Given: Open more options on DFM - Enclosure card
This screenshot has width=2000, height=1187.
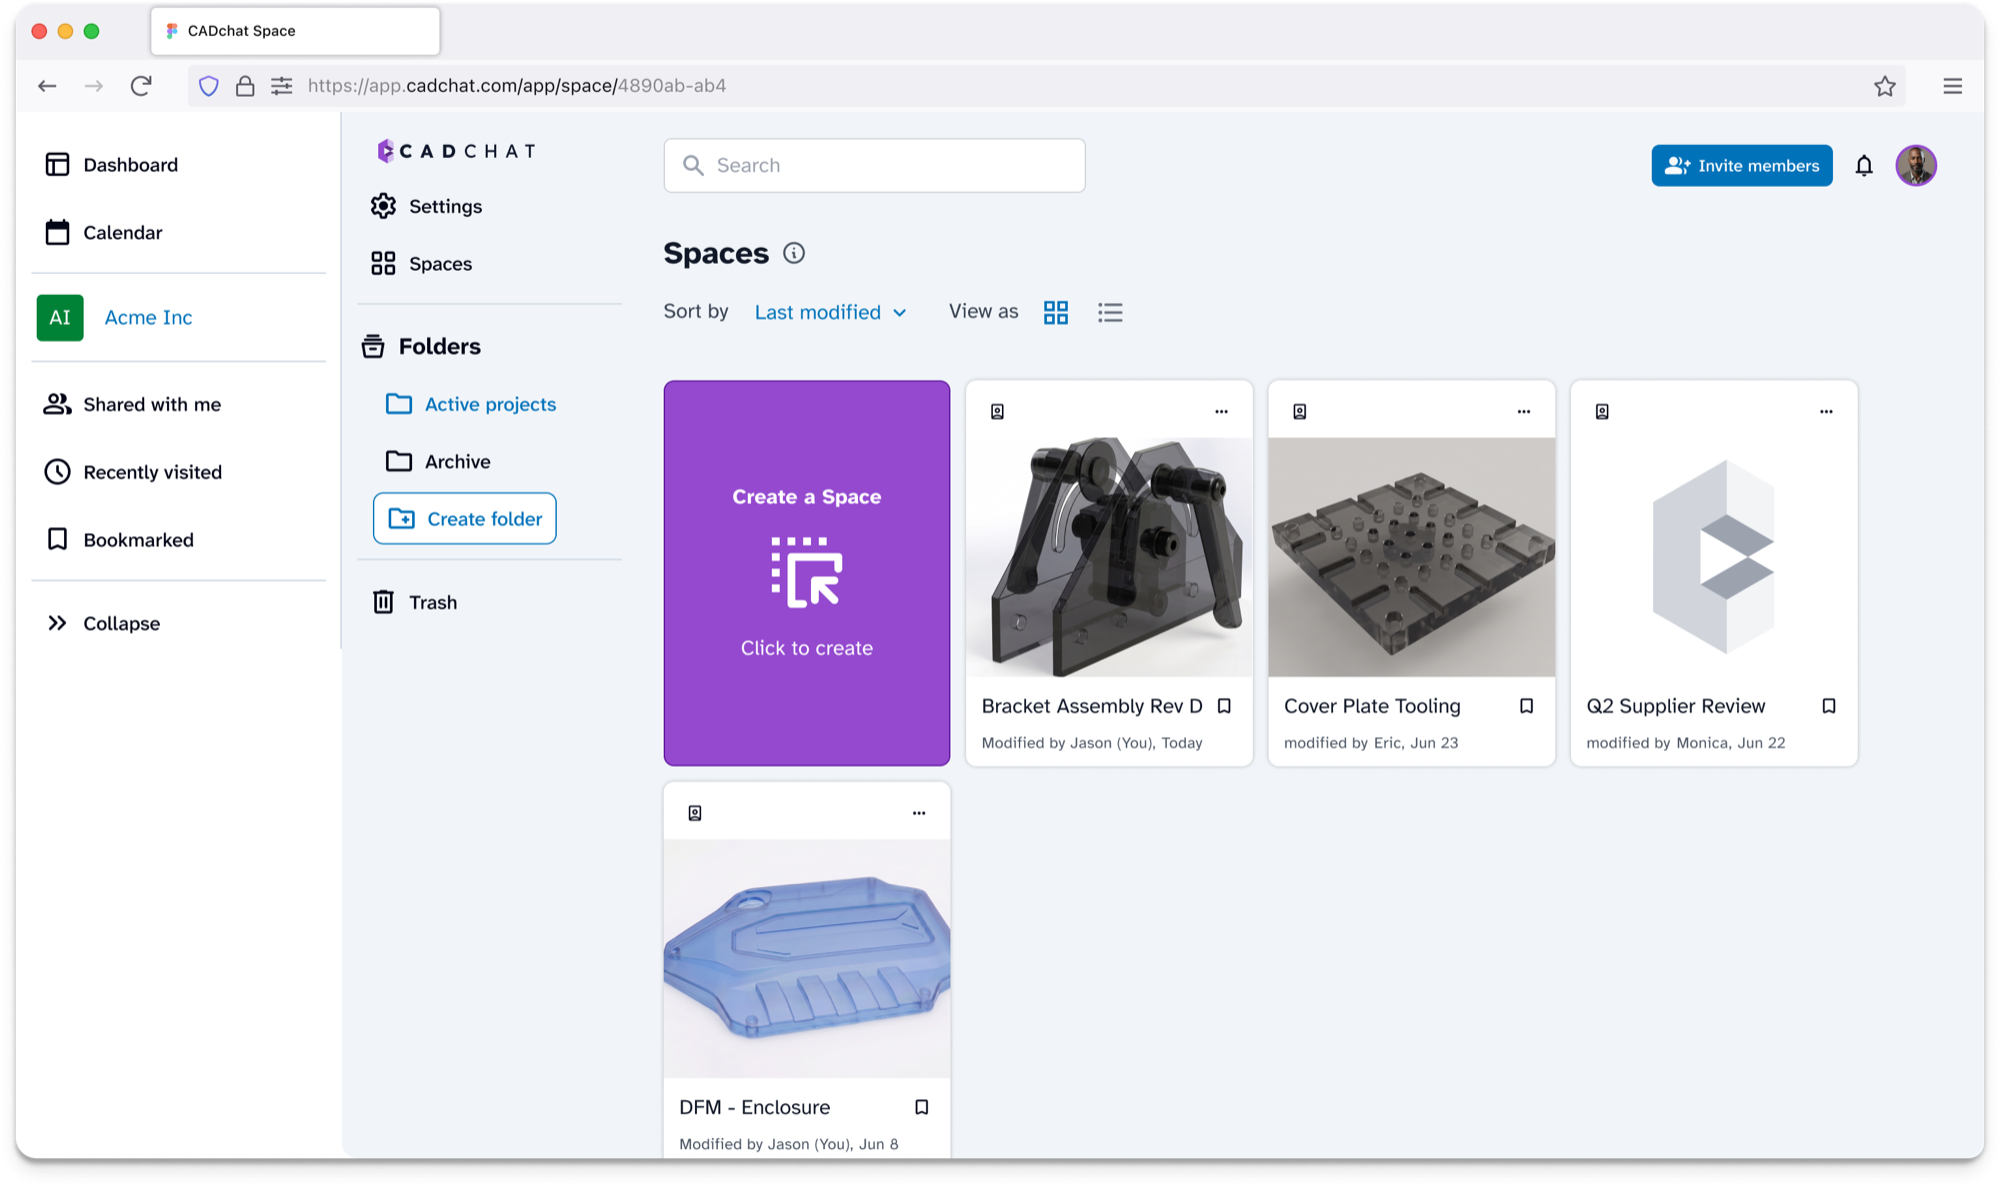Looking at the screenshot, I should (x=919, y=813).
